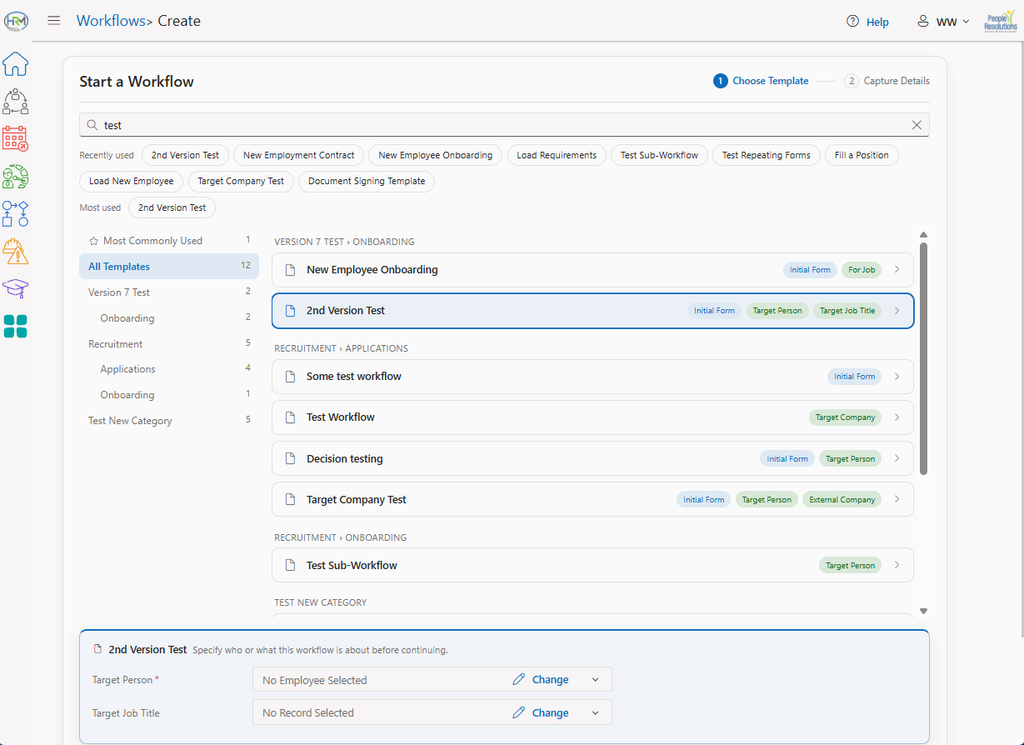This screenshot has width=1024, height=745.
Task: Open the graduation cap training icon
Action: click(x=15, y=288)
